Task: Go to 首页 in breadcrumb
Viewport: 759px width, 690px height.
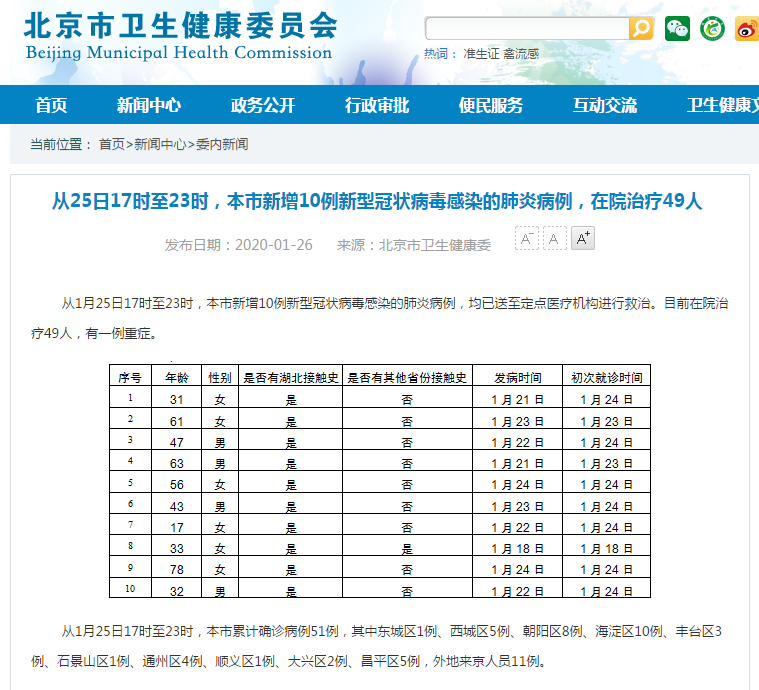Action: pos(112,144)
